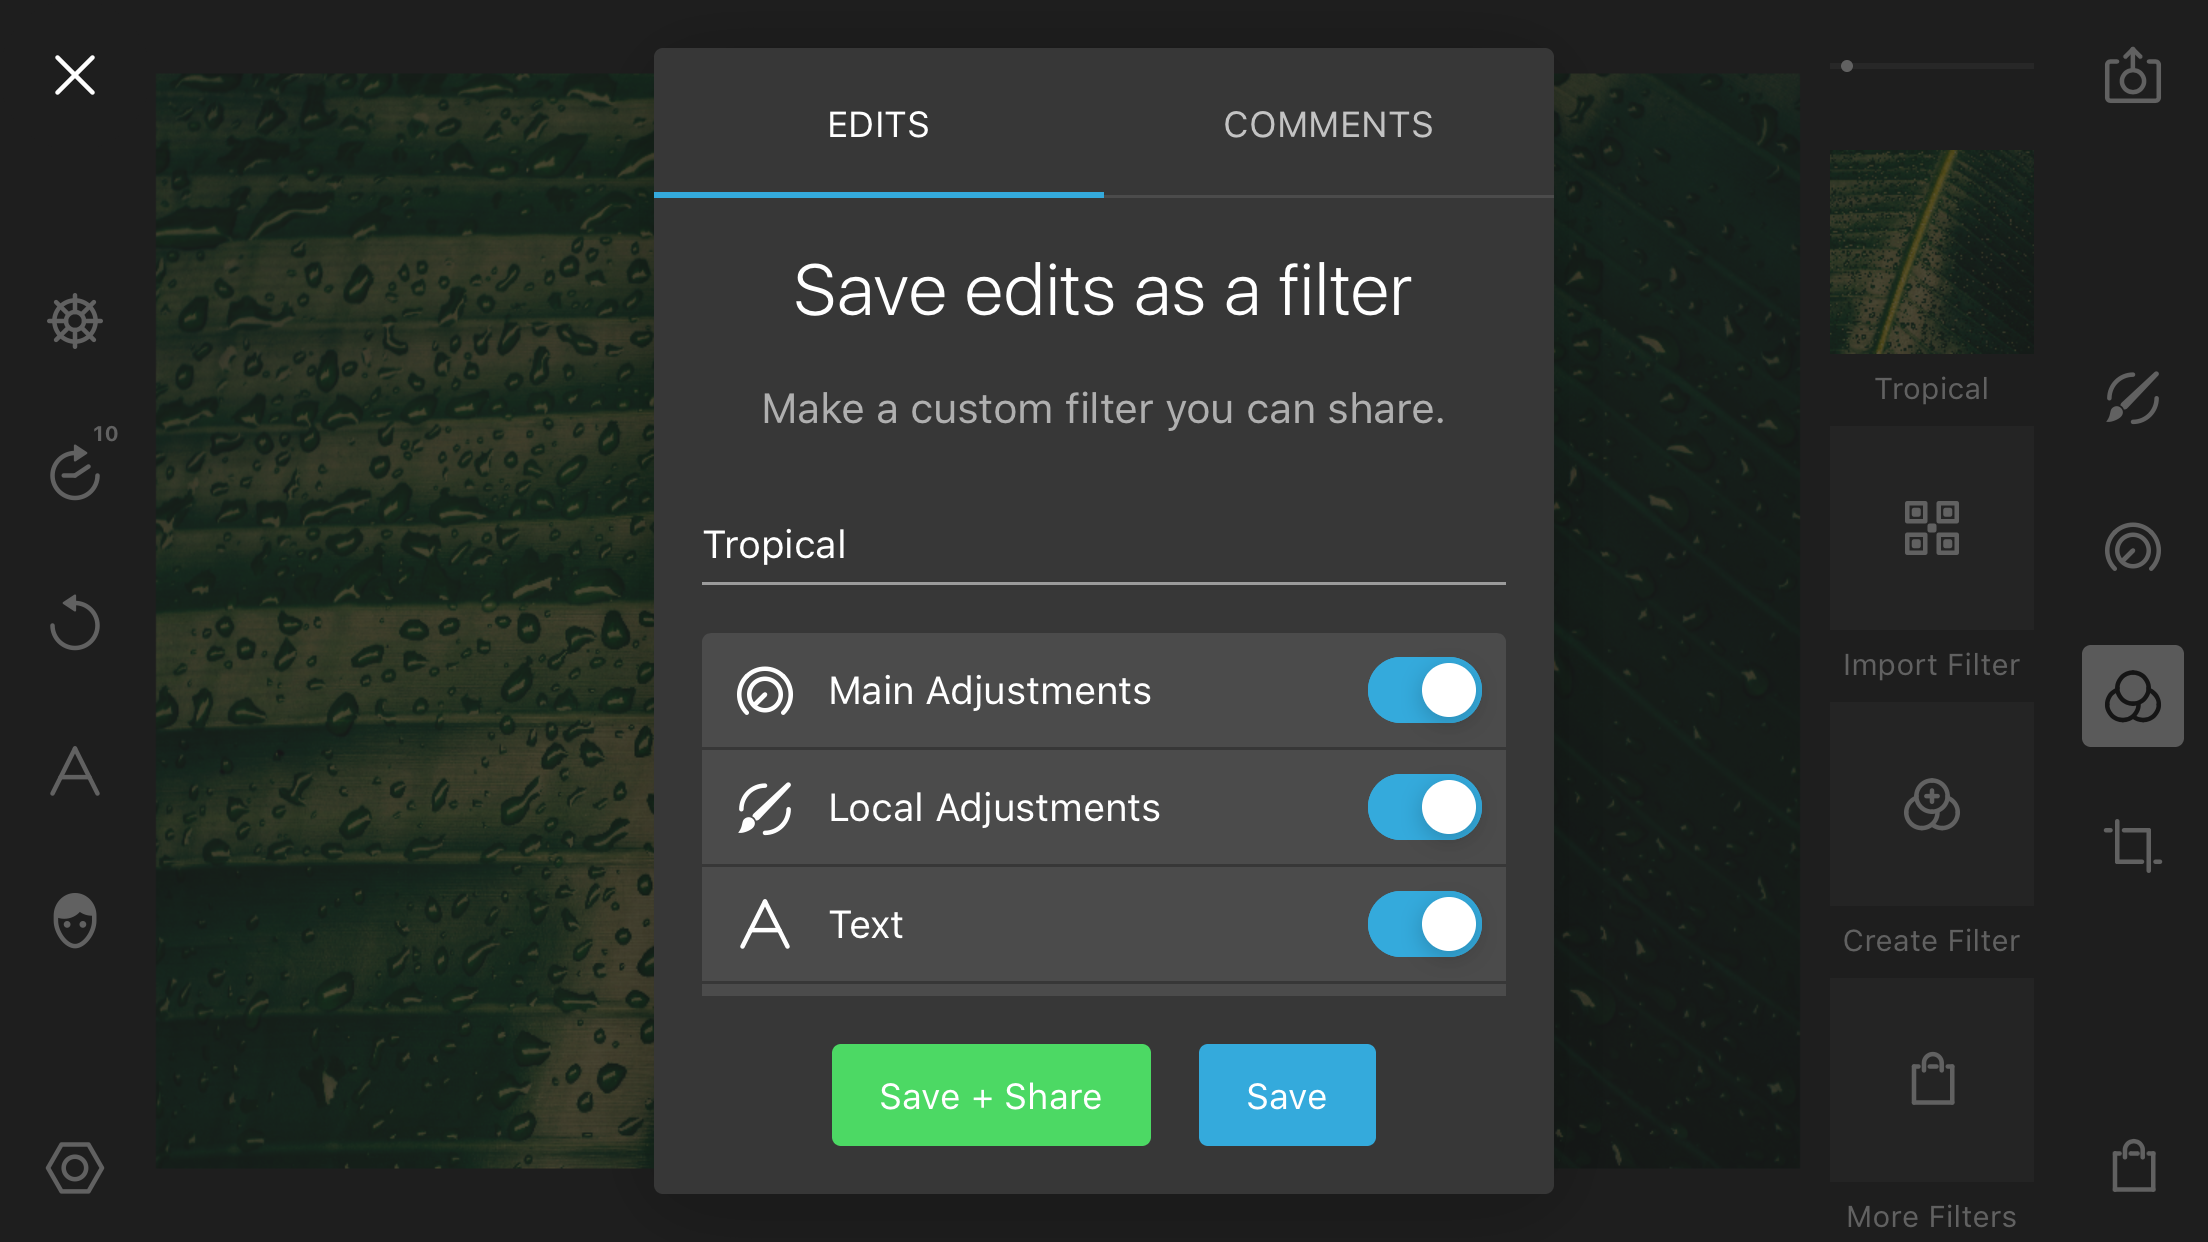Click the green Save + Share button
2208x1242 pixels.
point(991,1095)
